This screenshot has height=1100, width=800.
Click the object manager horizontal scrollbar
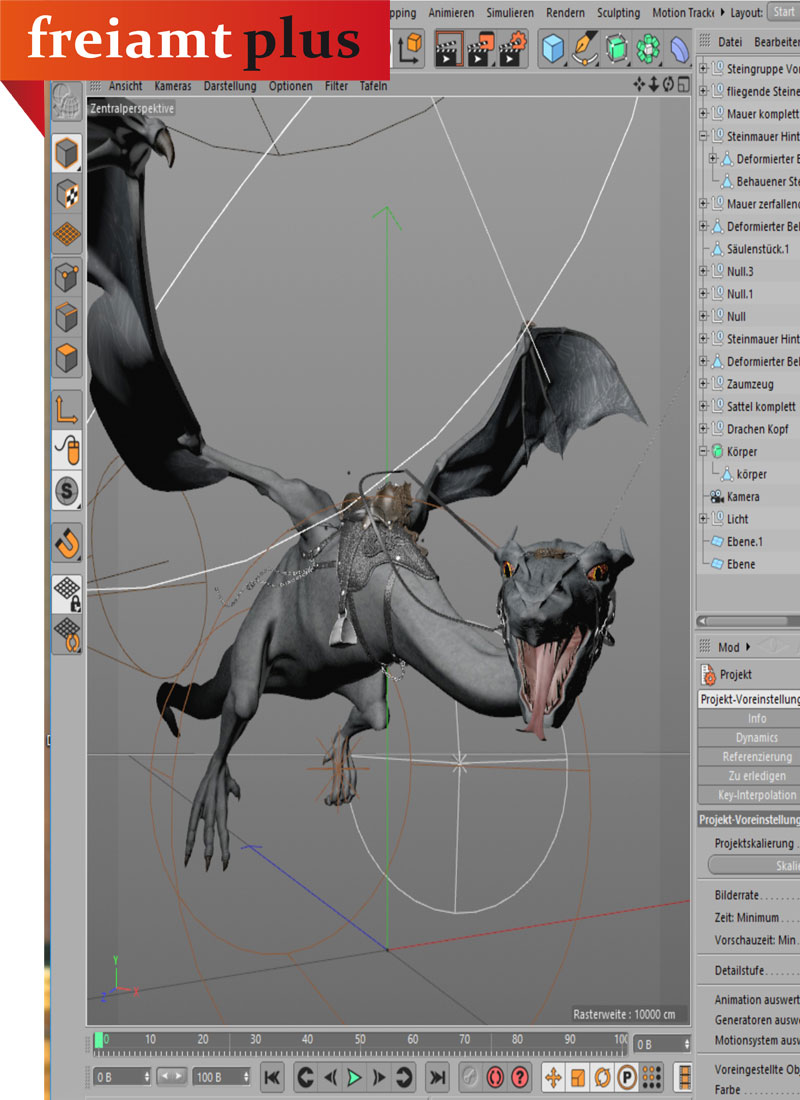click(x=748, y=621)
